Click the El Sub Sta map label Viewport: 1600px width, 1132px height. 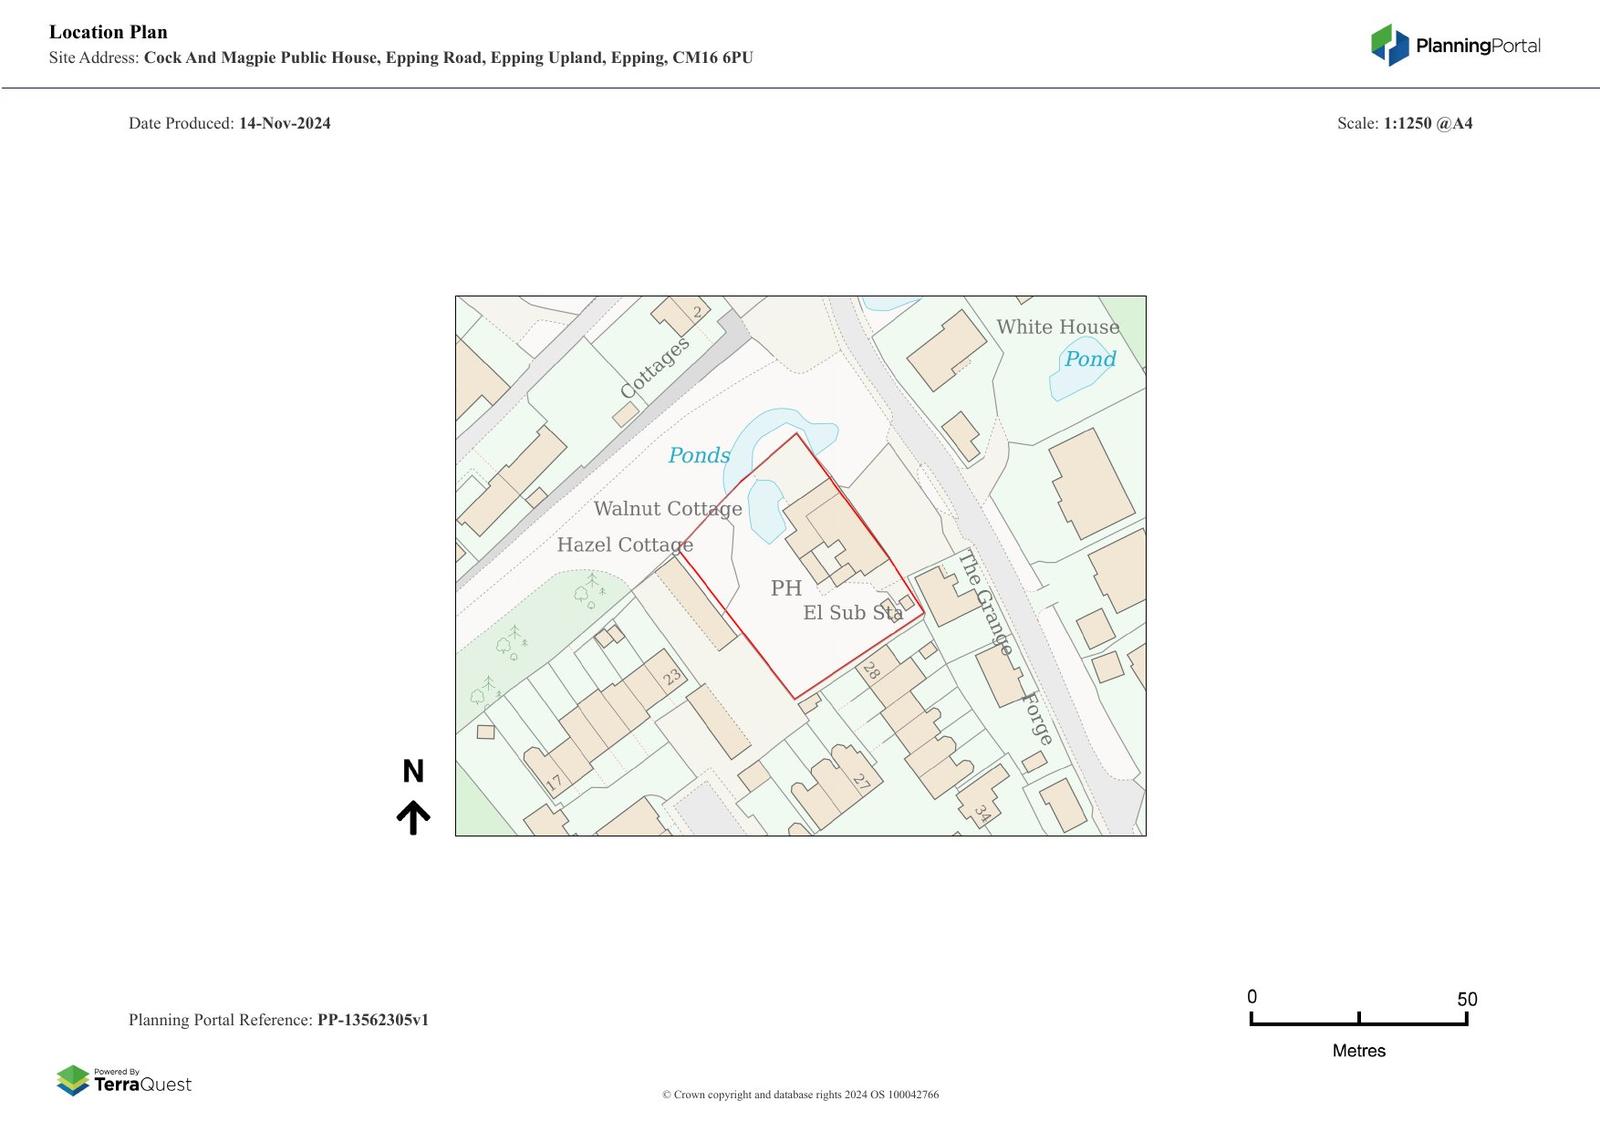(x=852, y=613)
